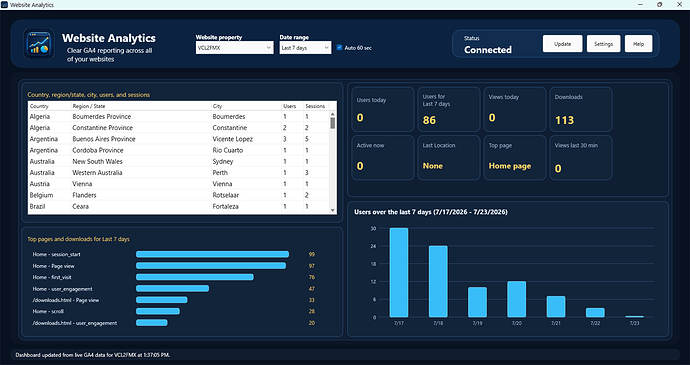Click the /downloads.html - Page view bar

click(x=161, y=300)
